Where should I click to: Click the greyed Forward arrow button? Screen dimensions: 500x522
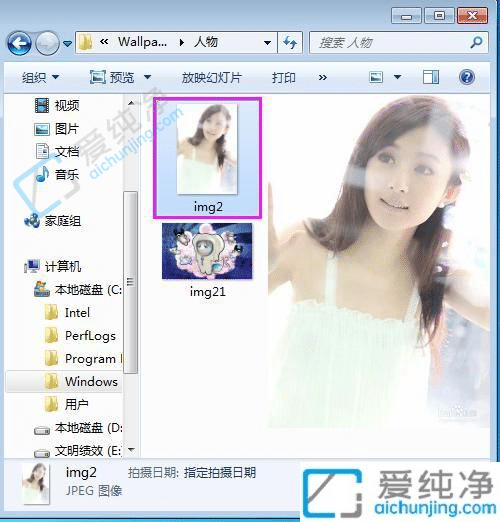pyautogui.click(x=47, y=43)
